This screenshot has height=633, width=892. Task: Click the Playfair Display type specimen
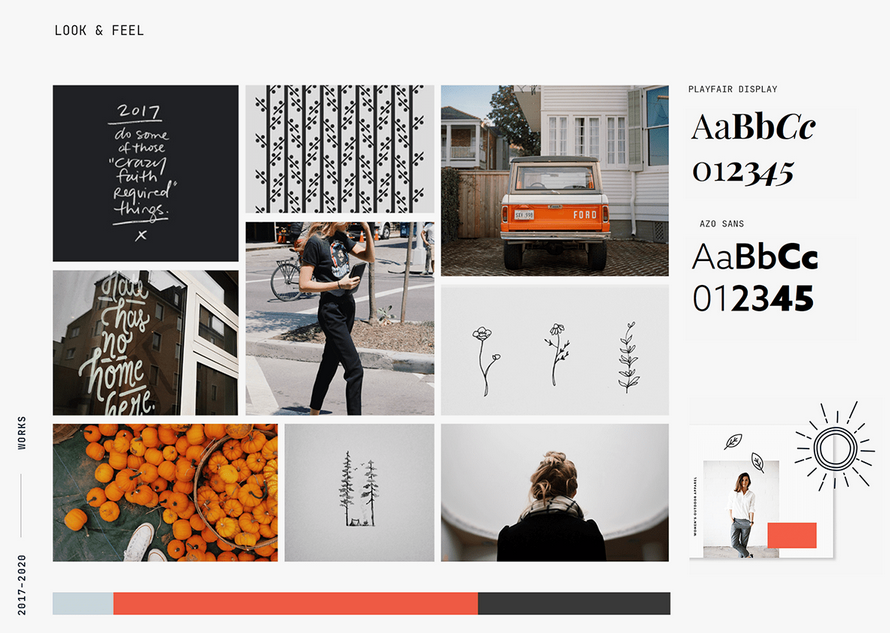tap(754, 150)
